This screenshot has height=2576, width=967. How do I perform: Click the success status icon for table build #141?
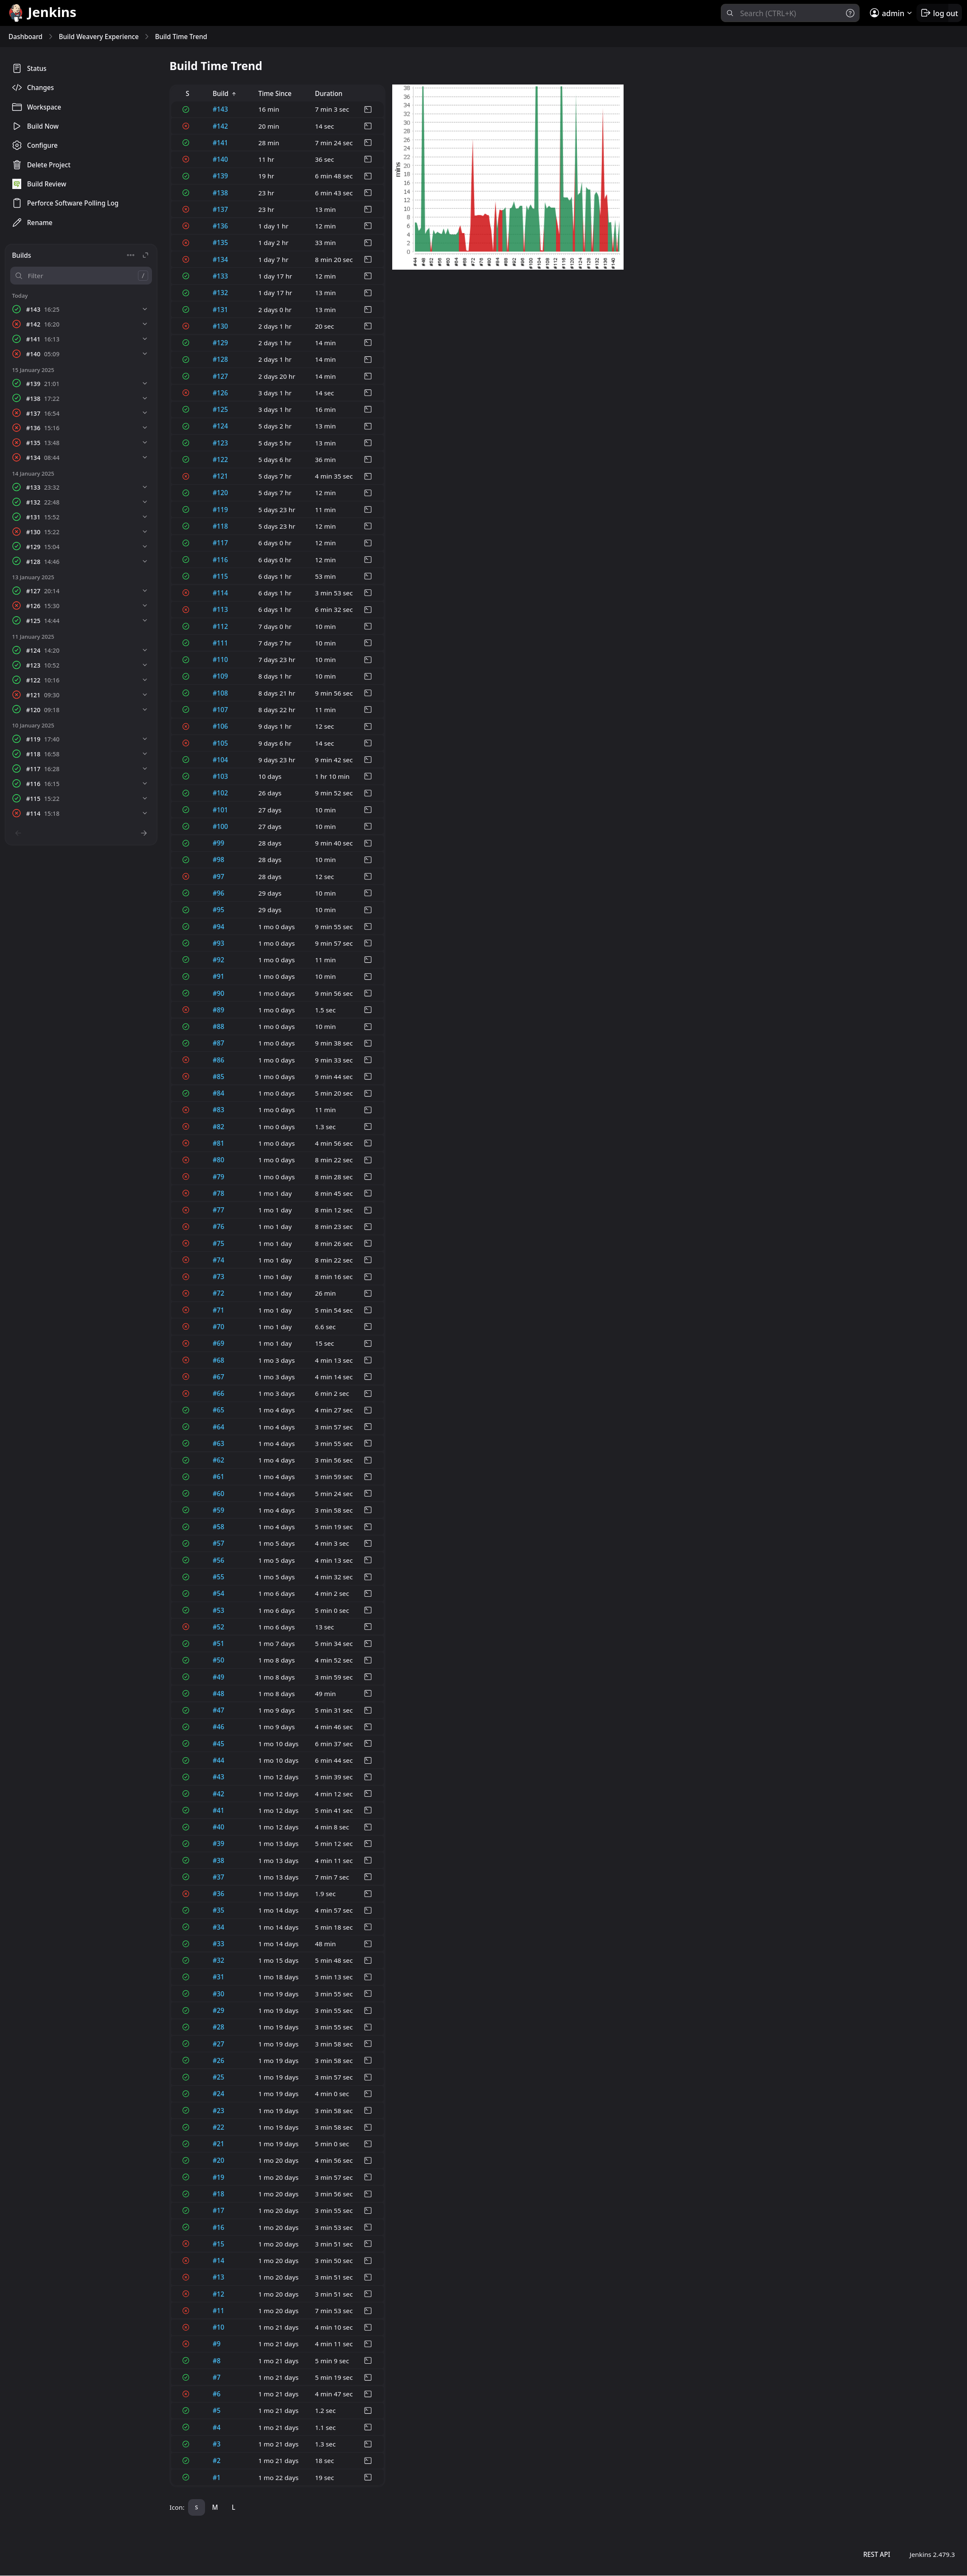pyautogui.click(x=186, y=143)
